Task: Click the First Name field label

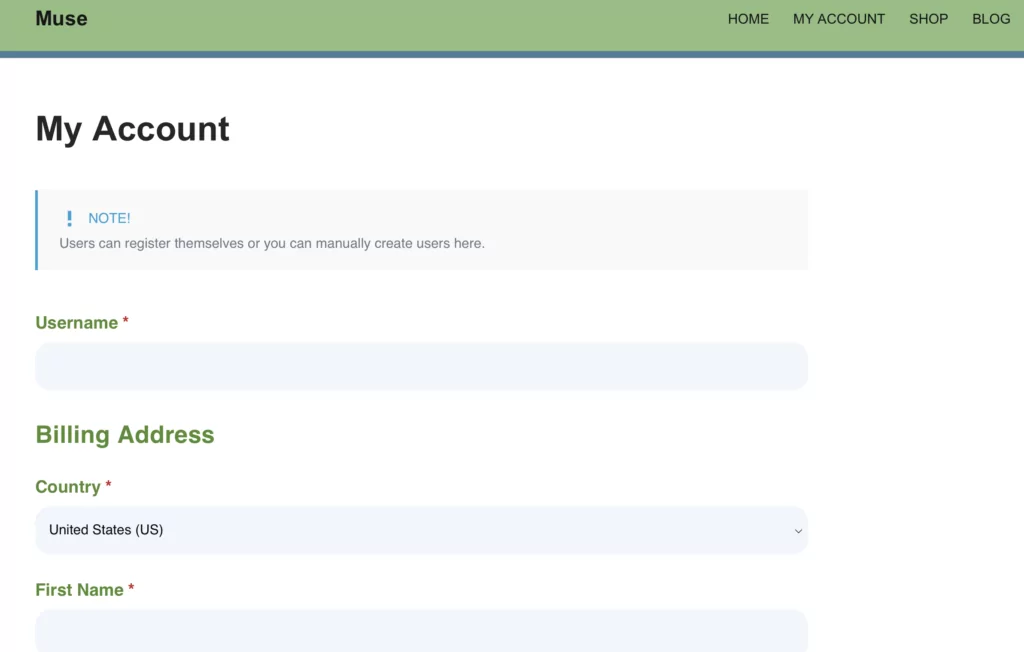Action: (x=79, y=590)
